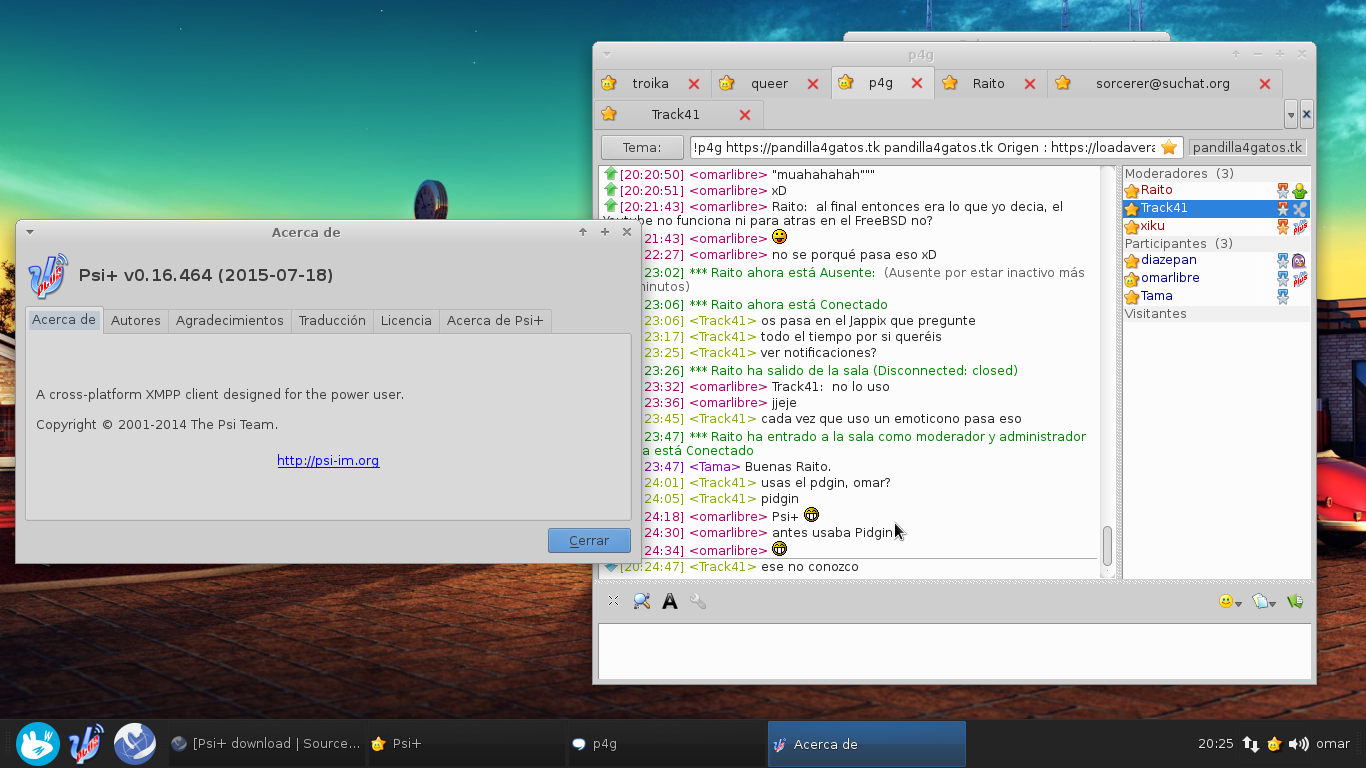Close the sorcerer@suchat.org tab
The image size is (1366, 768).
[x=1265, y=84]
